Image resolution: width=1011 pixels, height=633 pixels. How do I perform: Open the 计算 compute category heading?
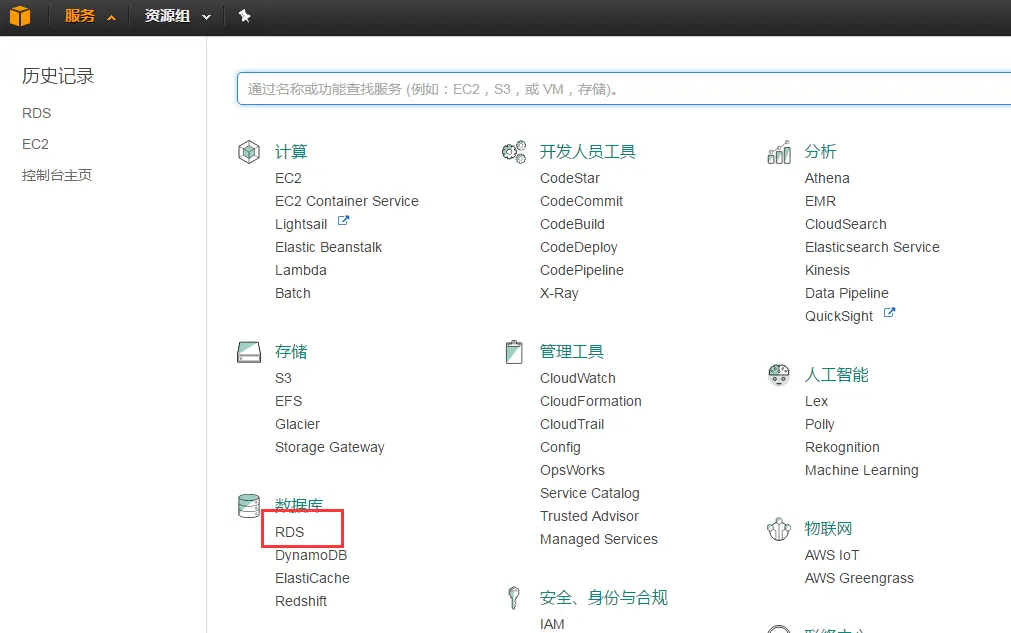[x=291, y=152]
